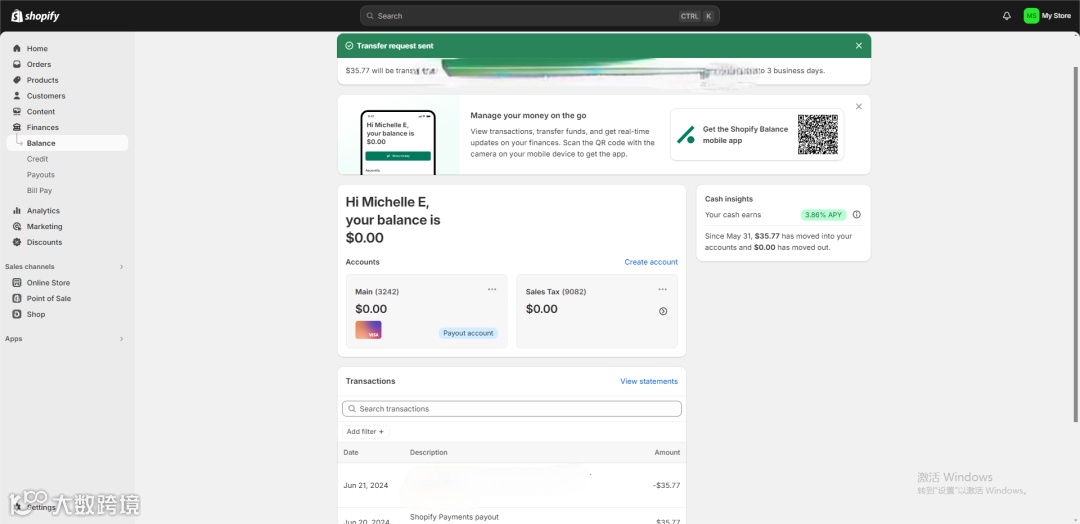This screenshot has width=1080, height=524.
Task: Go to Balance page
Action: point(68,143)
